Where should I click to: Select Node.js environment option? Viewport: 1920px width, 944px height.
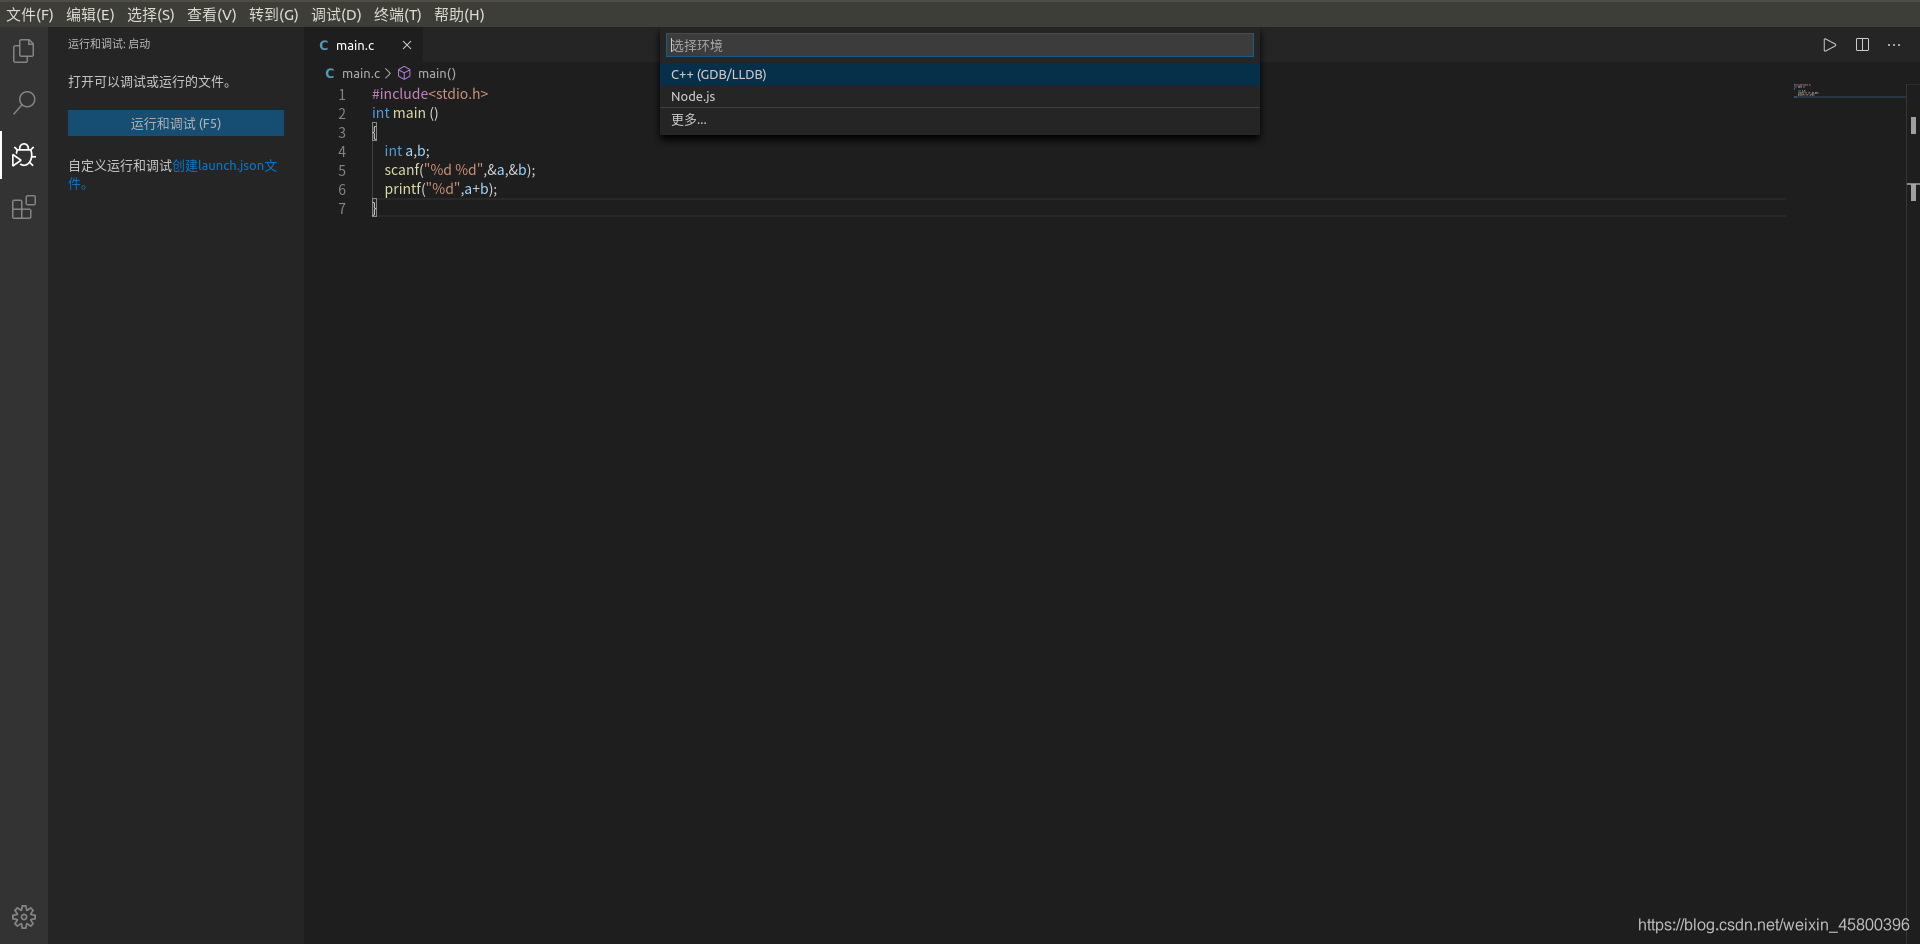960,96
